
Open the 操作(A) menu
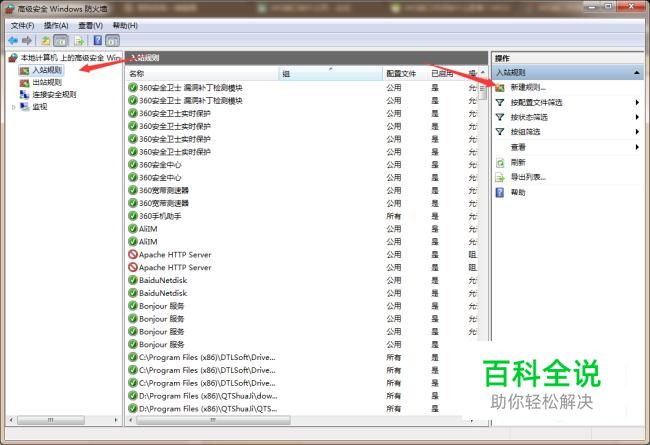point(56,26)
